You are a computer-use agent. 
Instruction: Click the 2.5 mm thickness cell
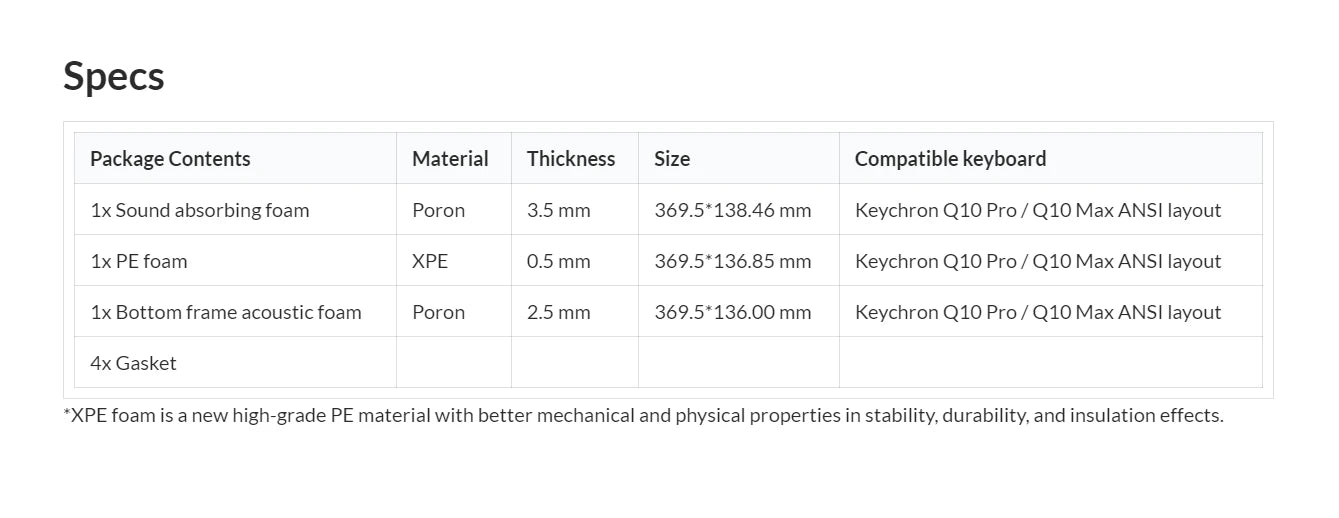(x=559, y=312)
